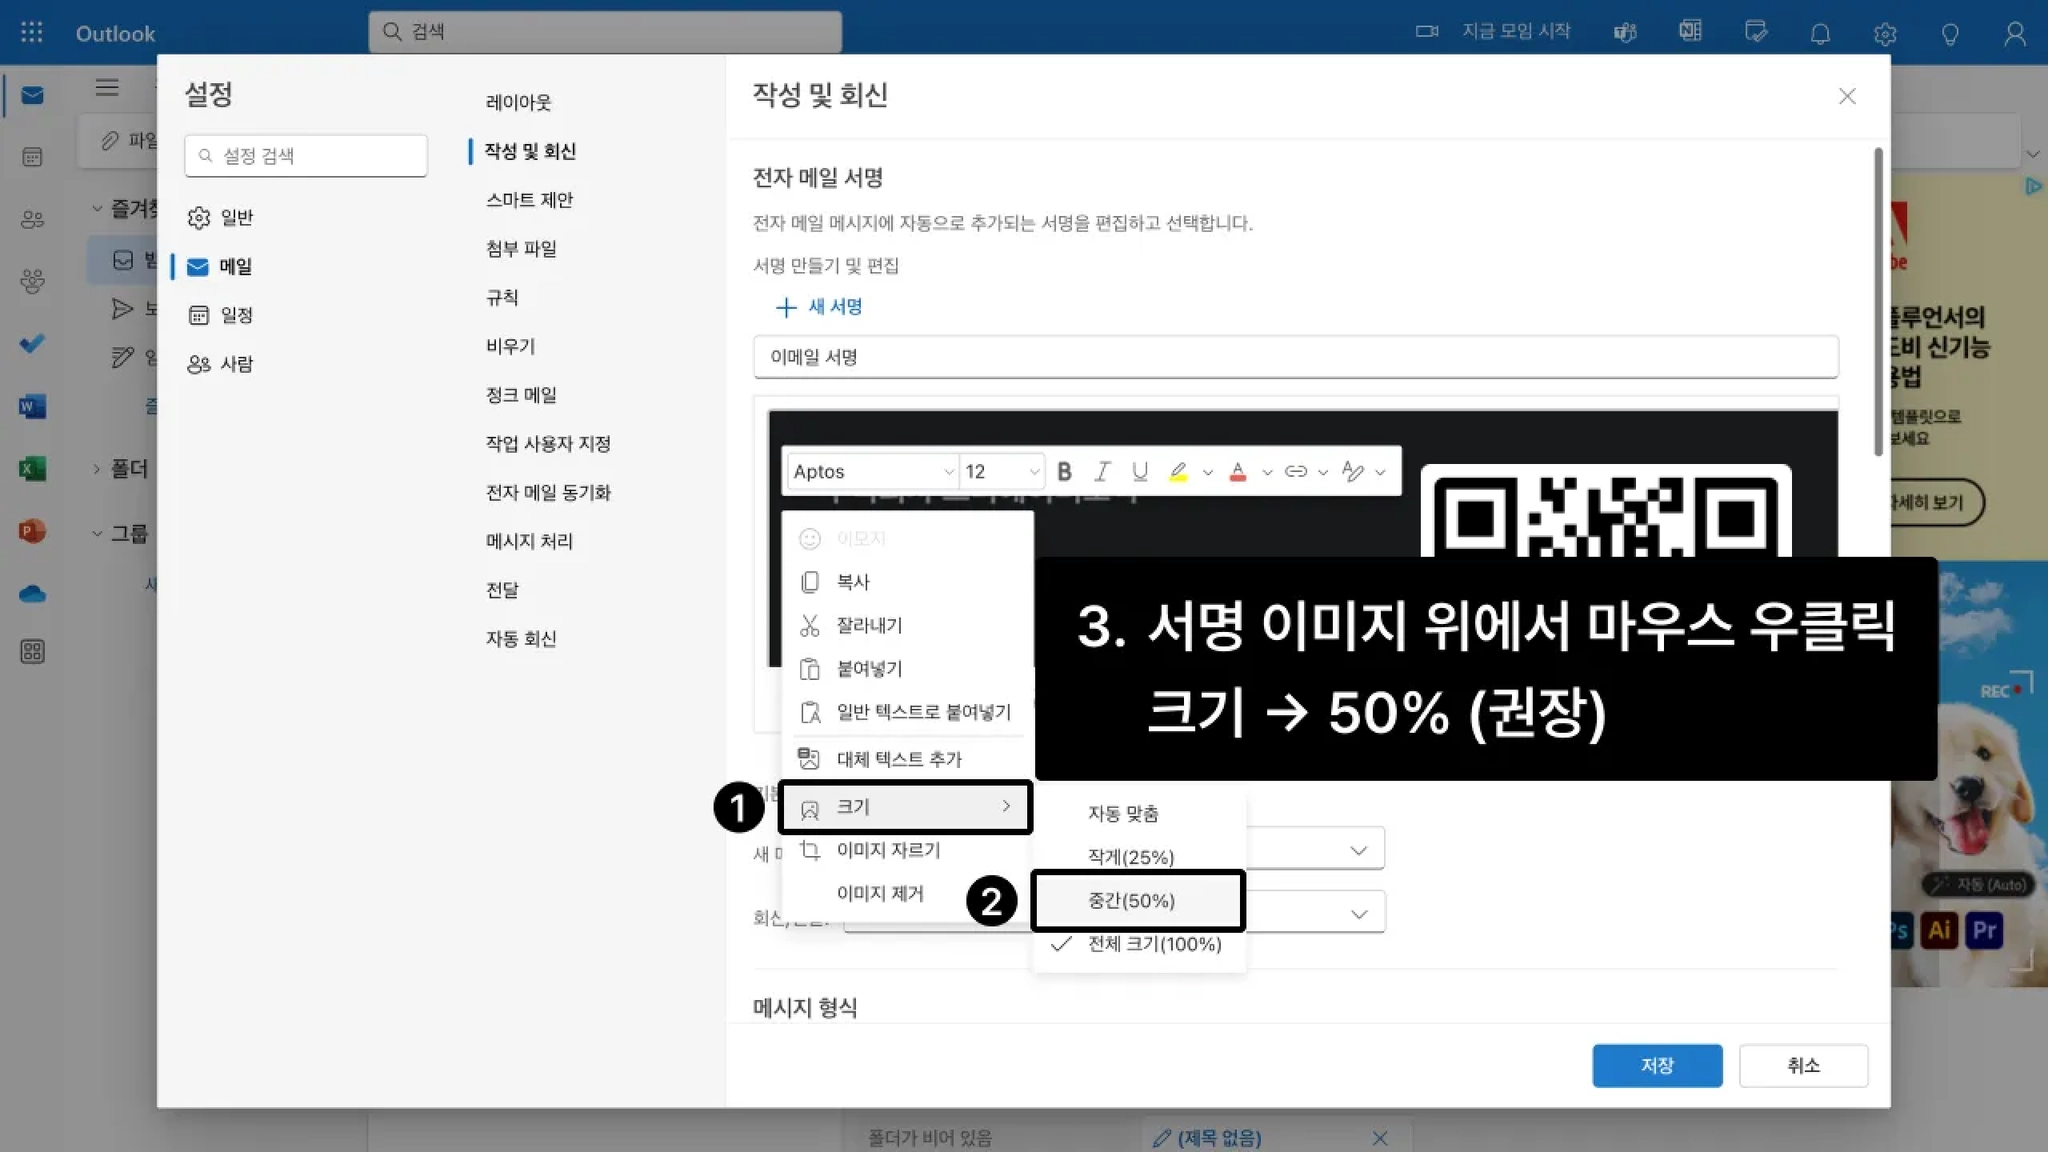2048x1152 pixels.
Task: Open Teams icon in top bar
Action: [1625, 33]
